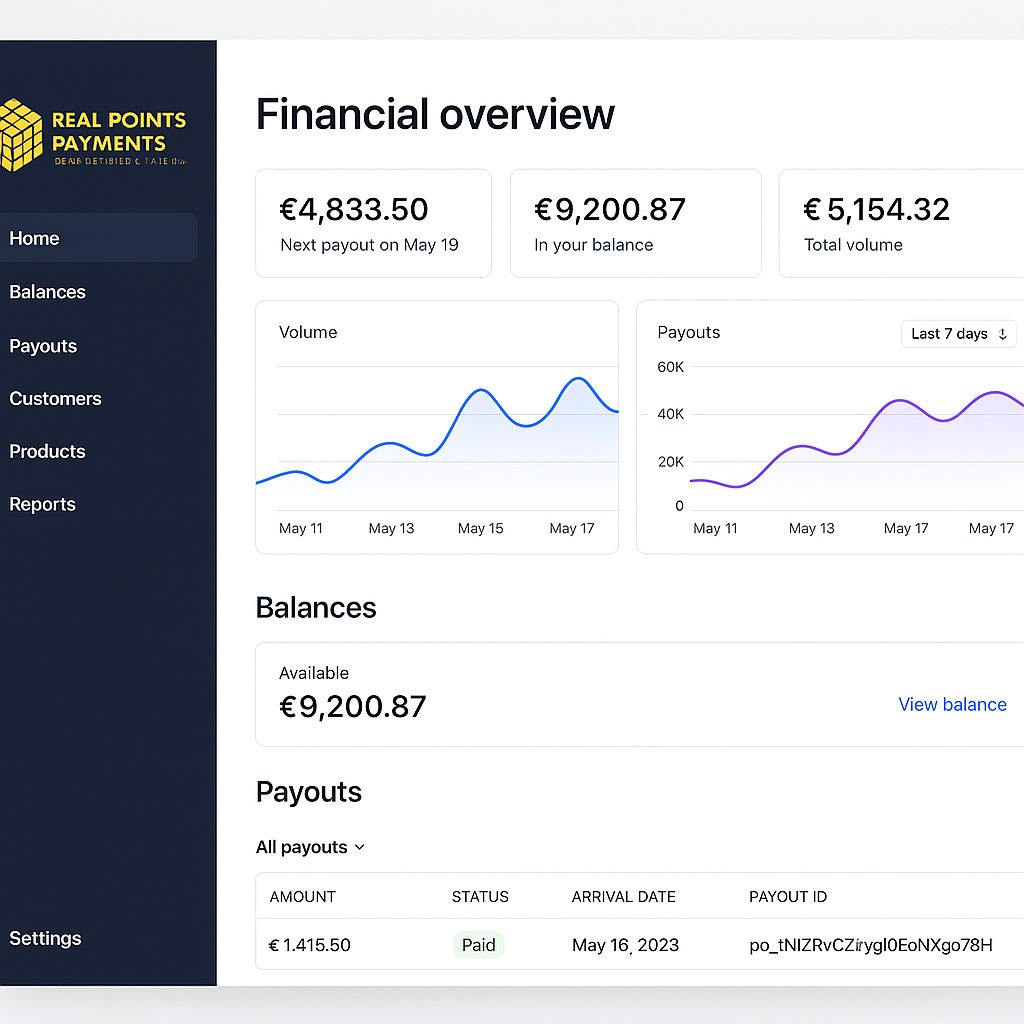Screen dimensions: 1024x1024
Task: Click the Last 7 days dropdown arrow icon
Action: coord(1002,334)
